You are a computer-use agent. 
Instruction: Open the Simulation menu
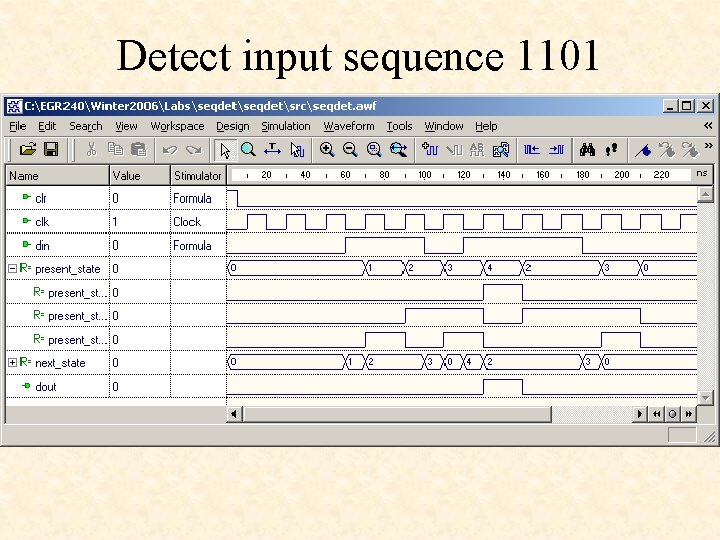pyautogui.click(x=286, y=126)
